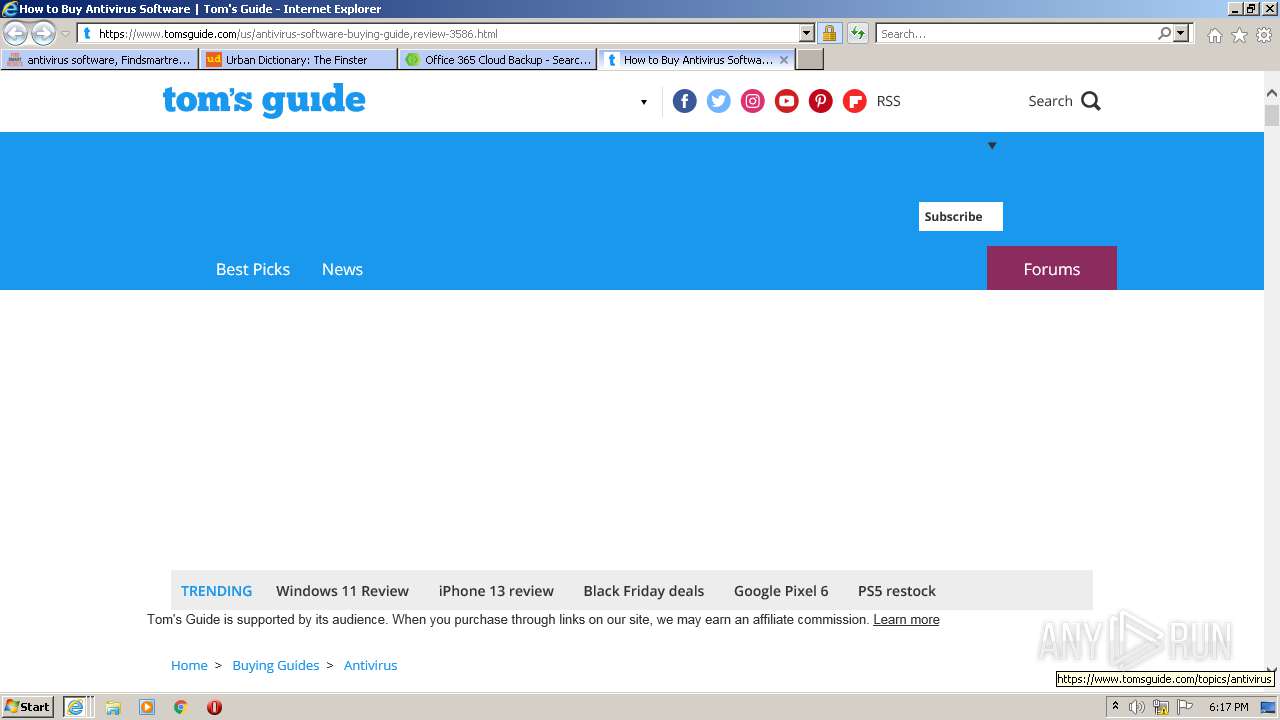The image size is (1280, 720).
Task: Click the site Search magnifier icon
Action: coord(1091,101)
